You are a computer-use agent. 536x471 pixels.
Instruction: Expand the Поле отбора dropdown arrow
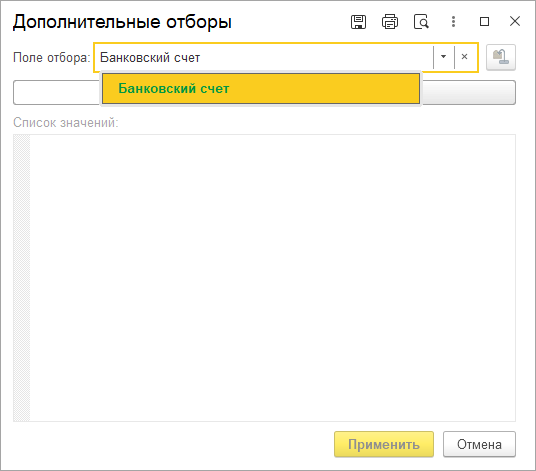(x=443, y=57)
